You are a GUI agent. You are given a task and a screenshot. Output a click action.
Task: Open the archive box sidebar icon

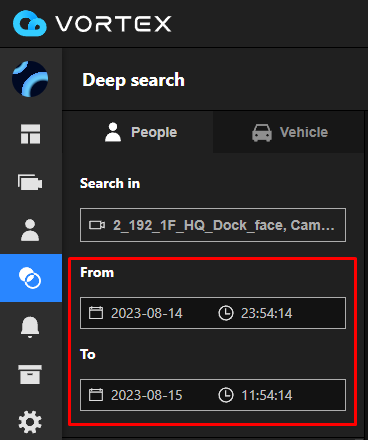click(x=30, y=374)
